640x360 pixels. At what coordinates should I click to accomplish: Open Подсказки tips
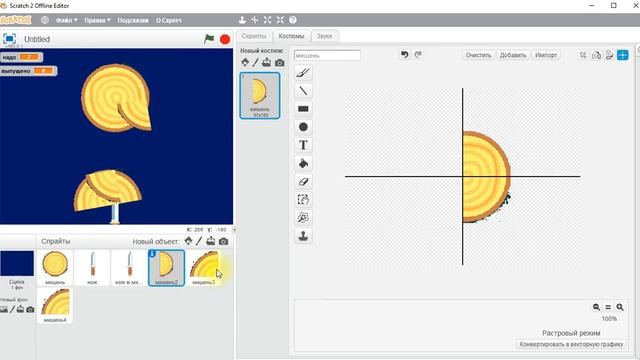click(133, 20)
